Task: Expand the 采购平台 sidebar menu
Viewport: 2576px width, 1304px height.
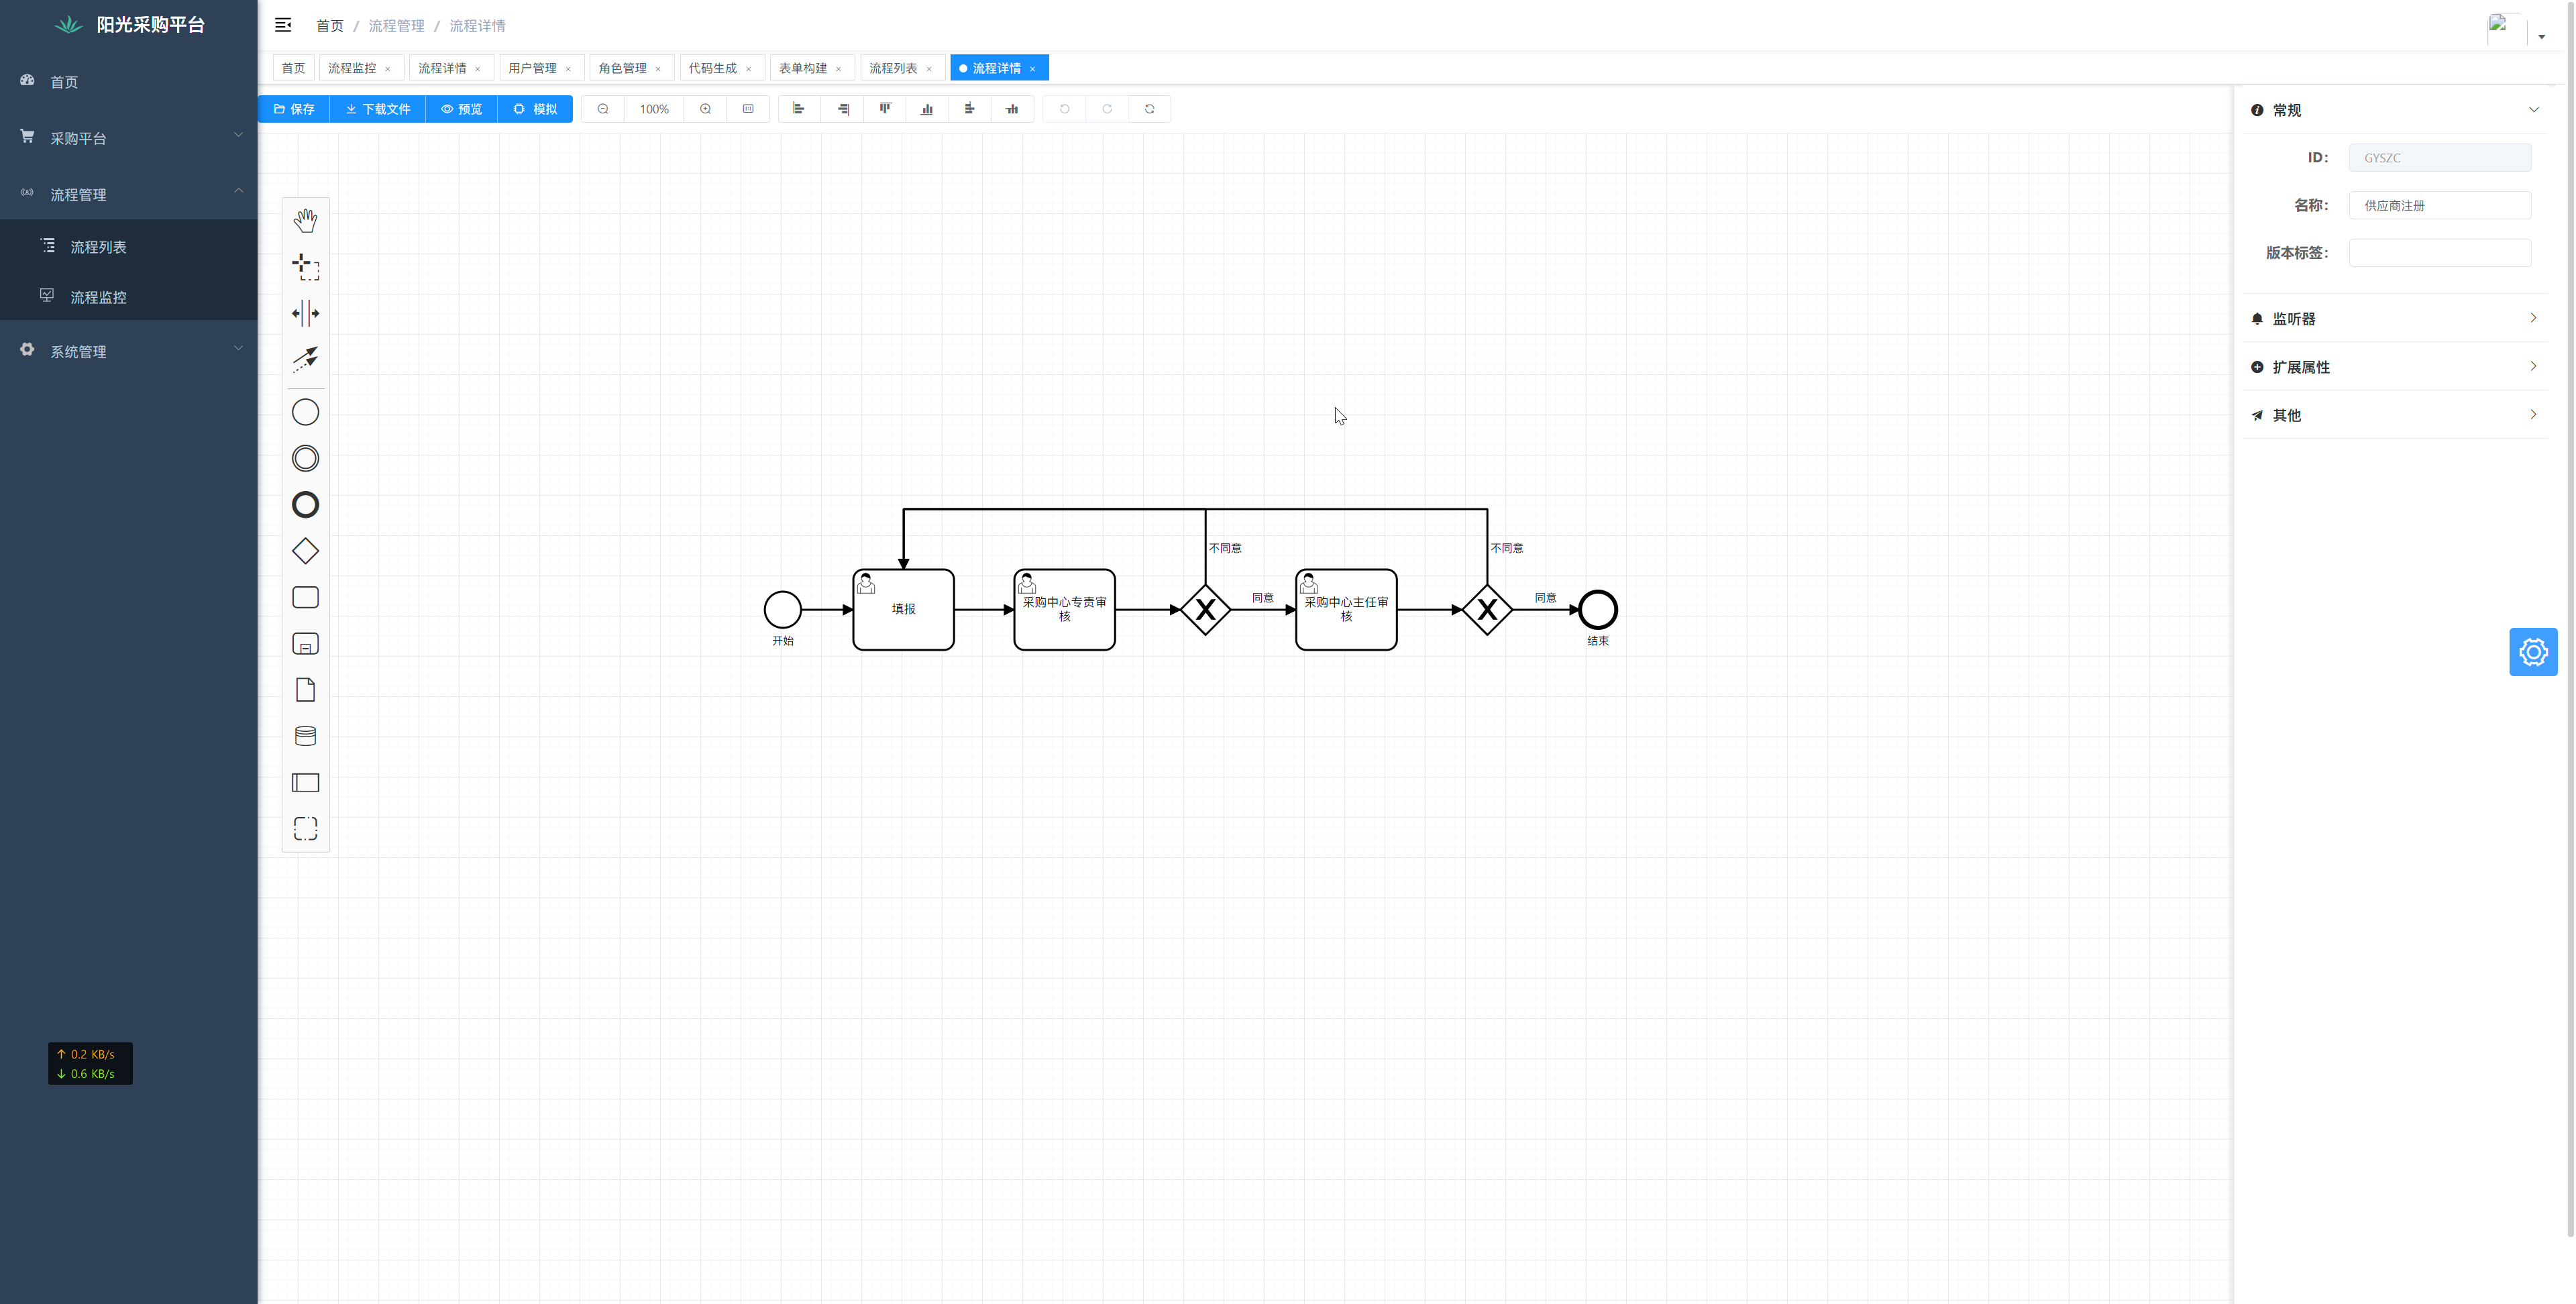Action: (x=129, y=138)
